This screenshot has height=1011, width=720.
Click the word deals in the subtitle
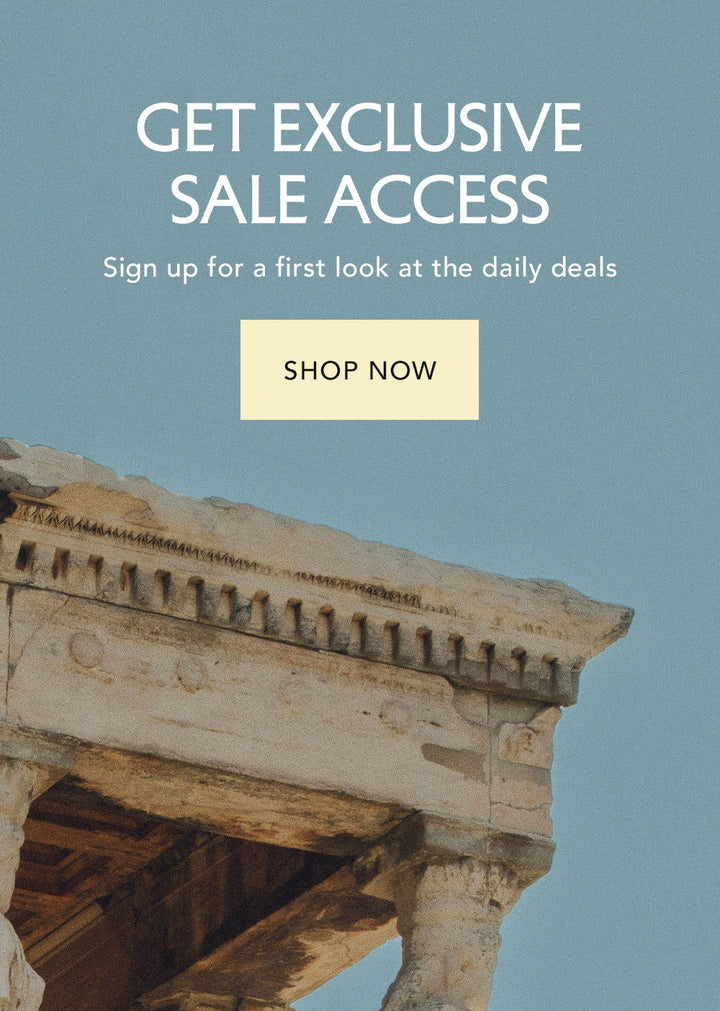point(584,267)
